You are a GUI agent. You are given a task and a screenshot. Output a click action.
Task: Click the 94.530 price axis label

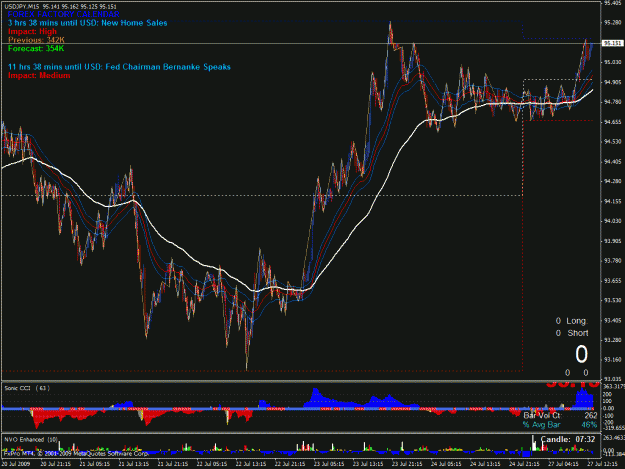(x=613, y=141)
